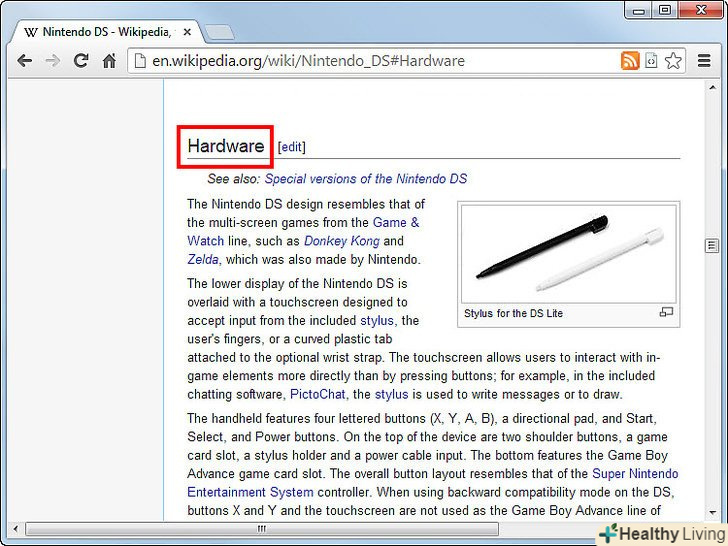Screen dimensions: 728x546
Task: Open Special versions of the Nintendo DS link
Action: coord(366,179)
